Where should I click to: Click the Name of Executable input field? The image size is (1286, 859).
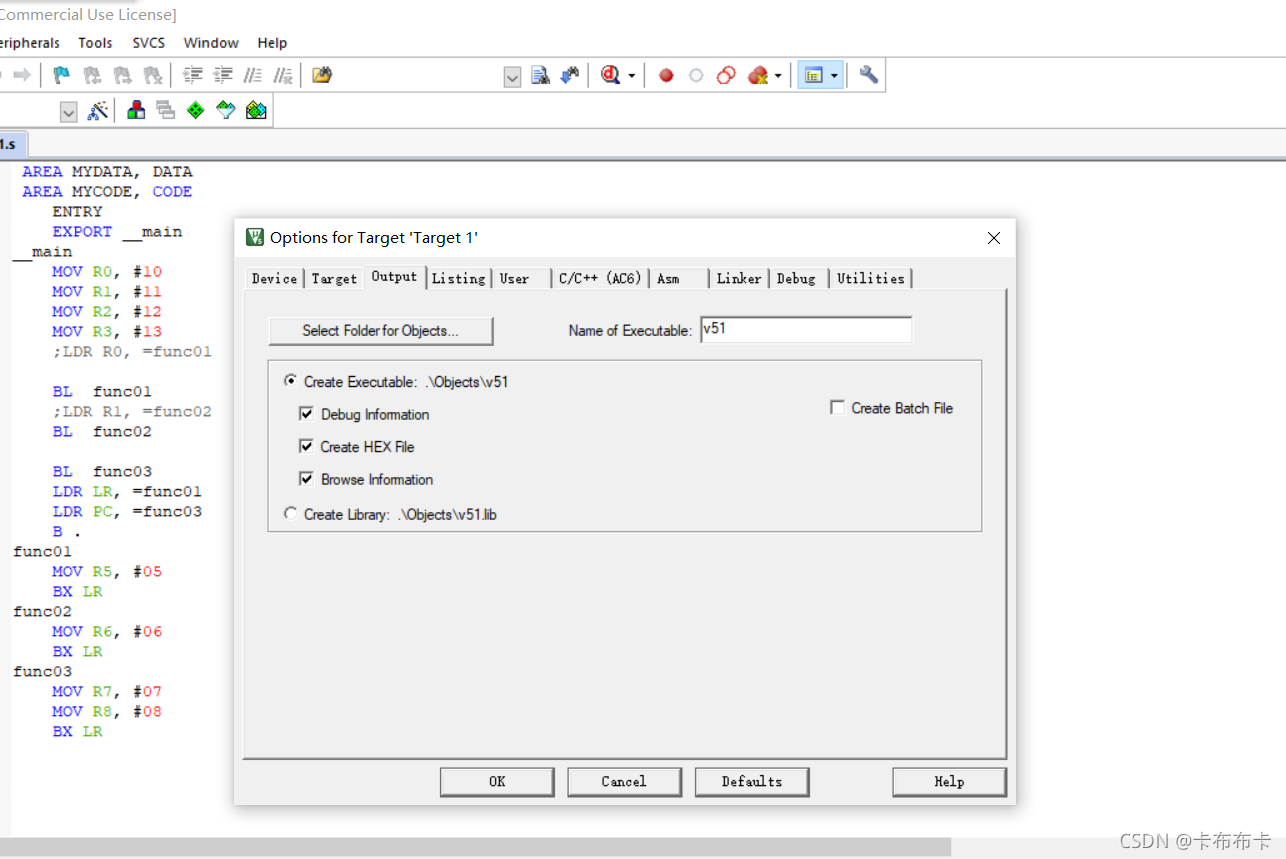click(x=805, y=329)
